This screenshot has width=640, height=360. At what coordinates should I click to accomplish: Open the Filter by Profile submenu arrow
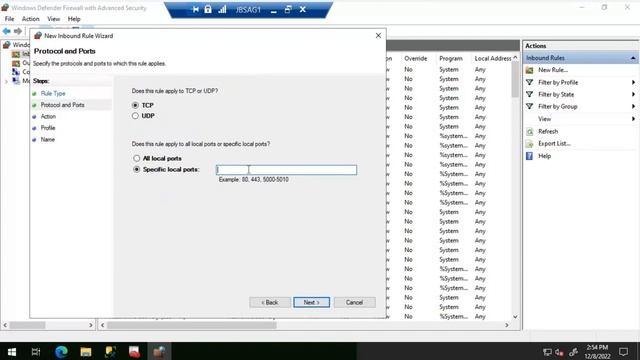pos(633,82)
